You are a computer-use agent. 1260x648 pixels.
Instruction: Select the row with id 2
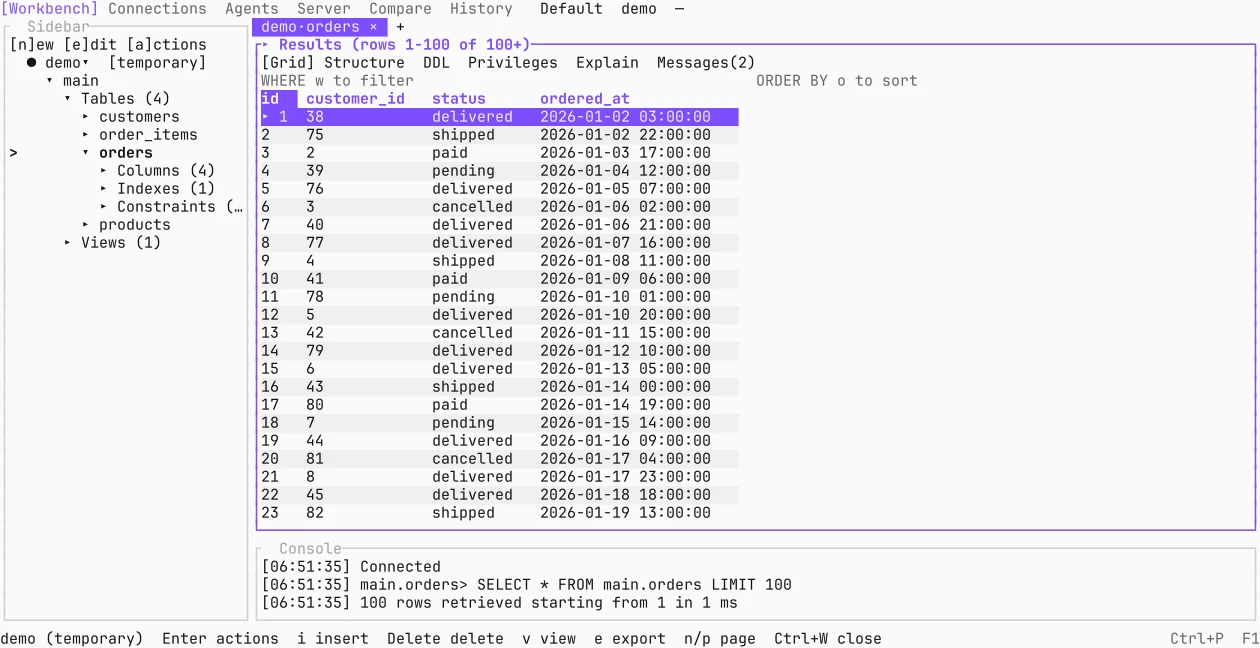[x=499, y=135]
